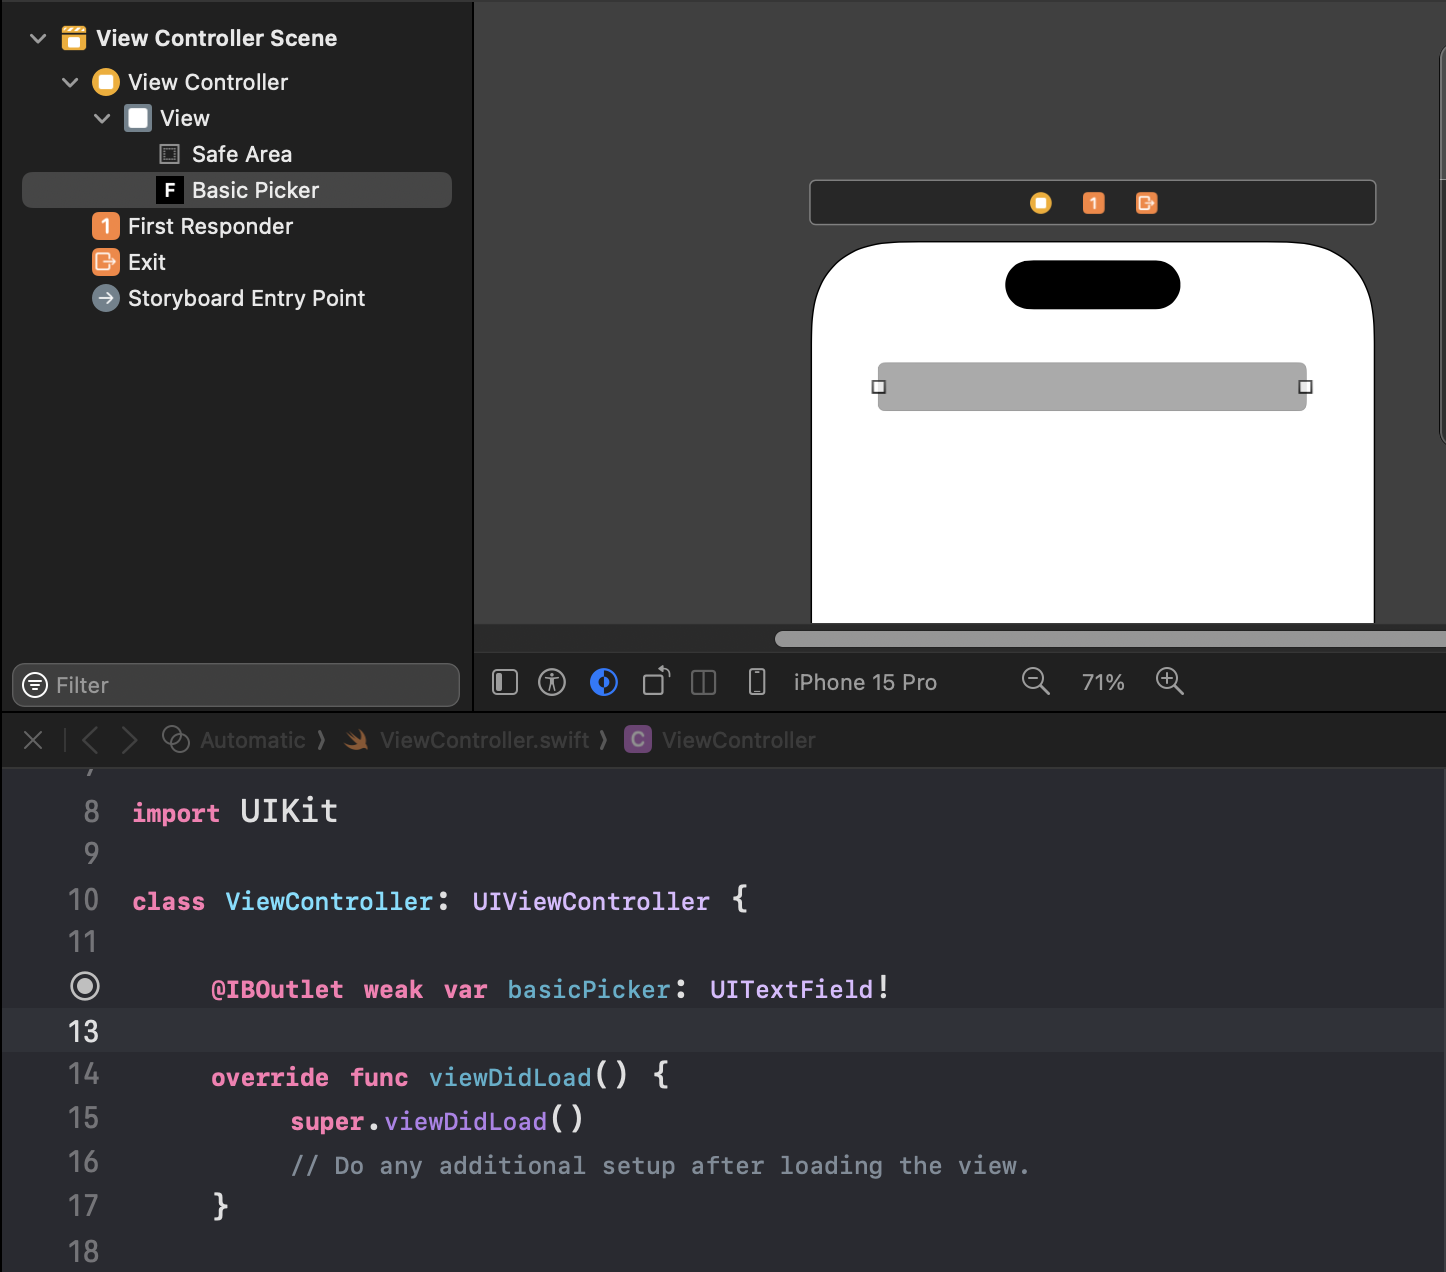Click inside the outline Filter field

(236, 685)
